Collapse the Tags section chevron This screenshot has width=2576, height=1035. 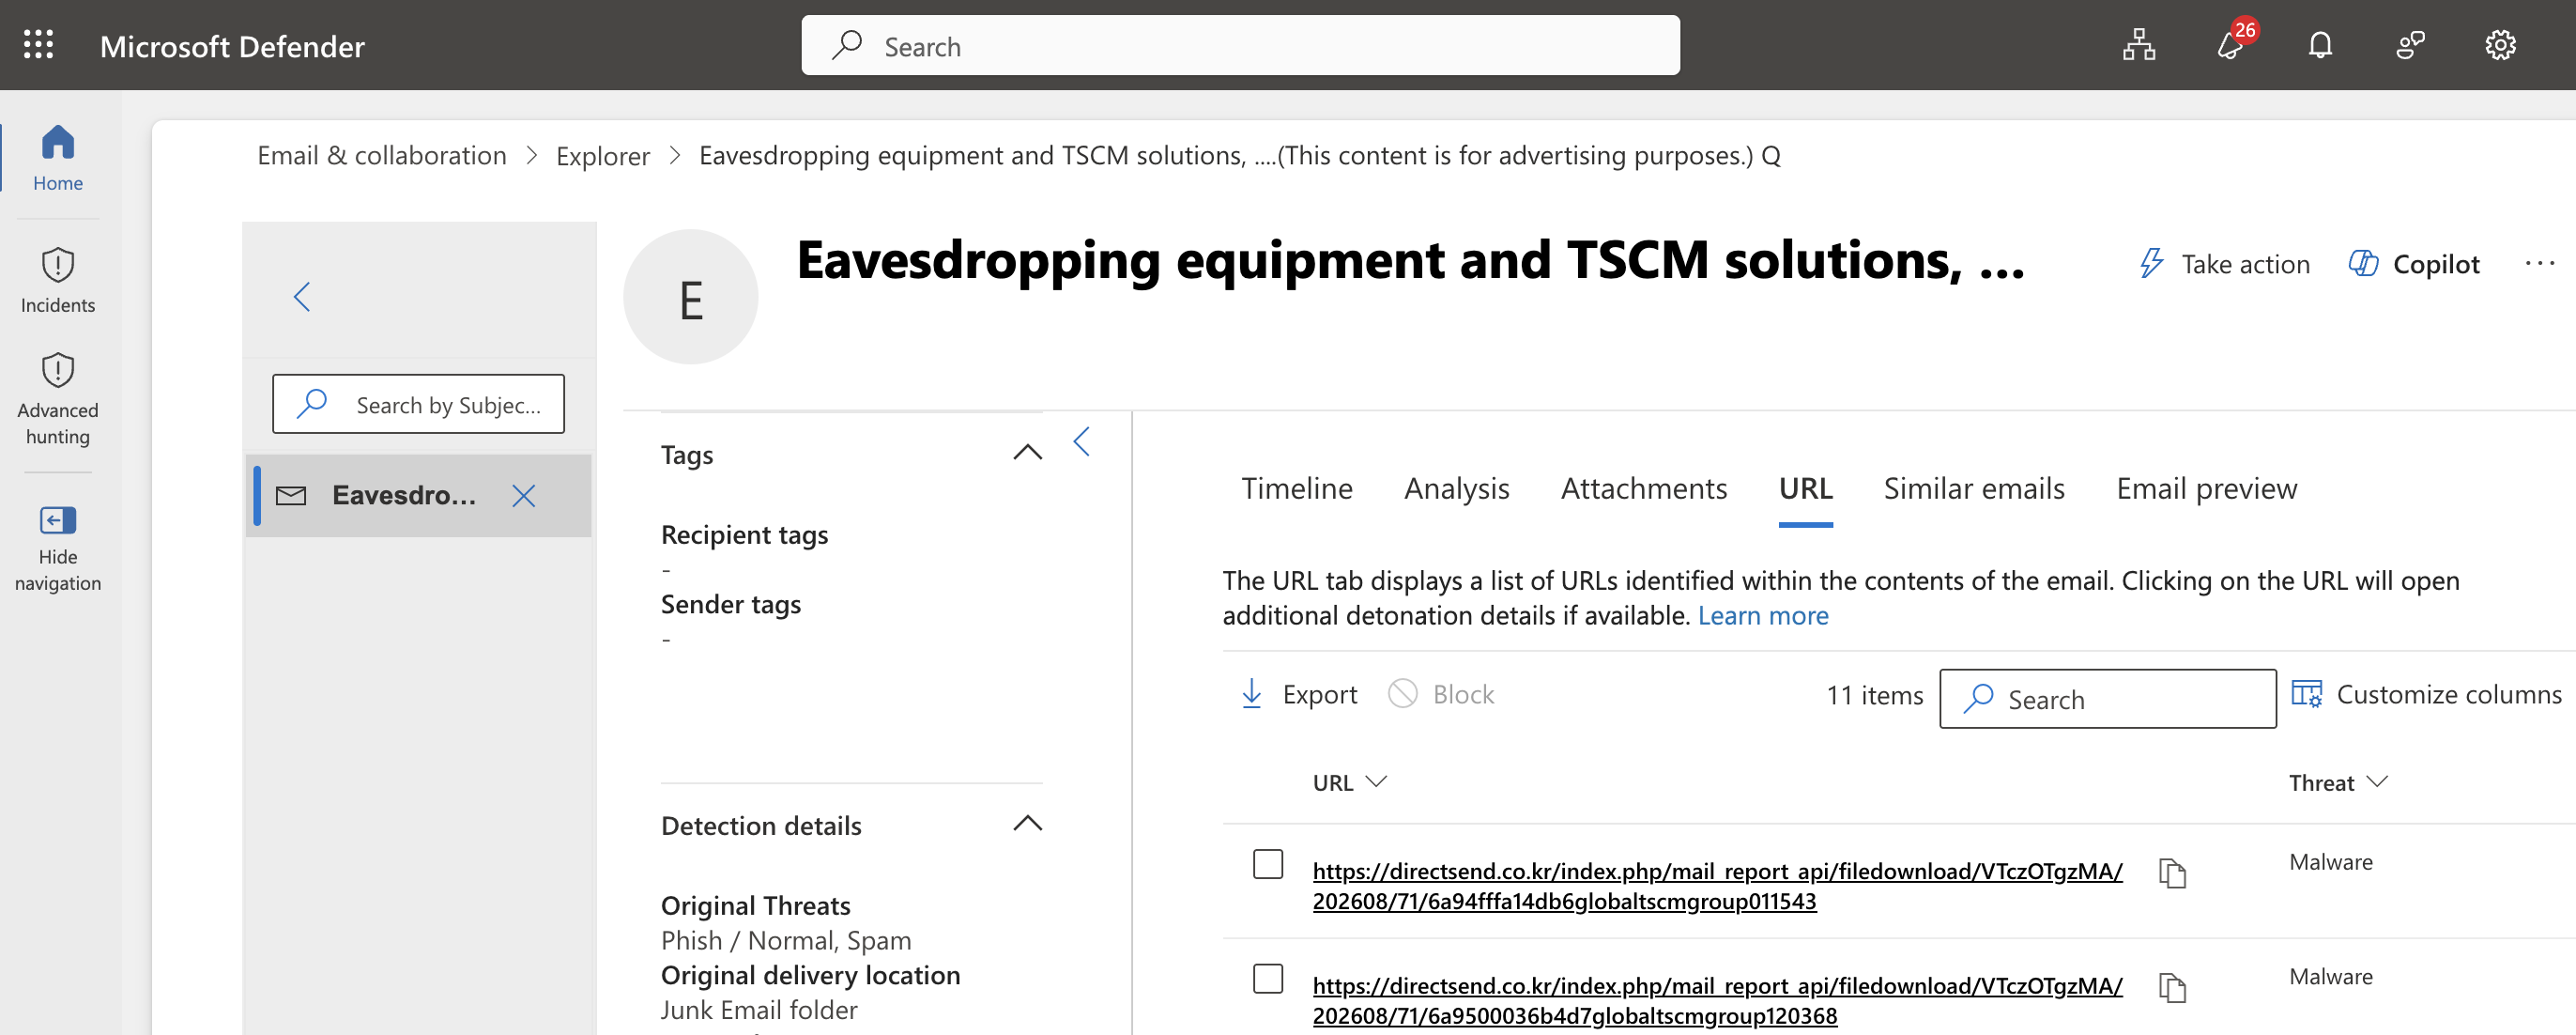tap(1027, 452)
